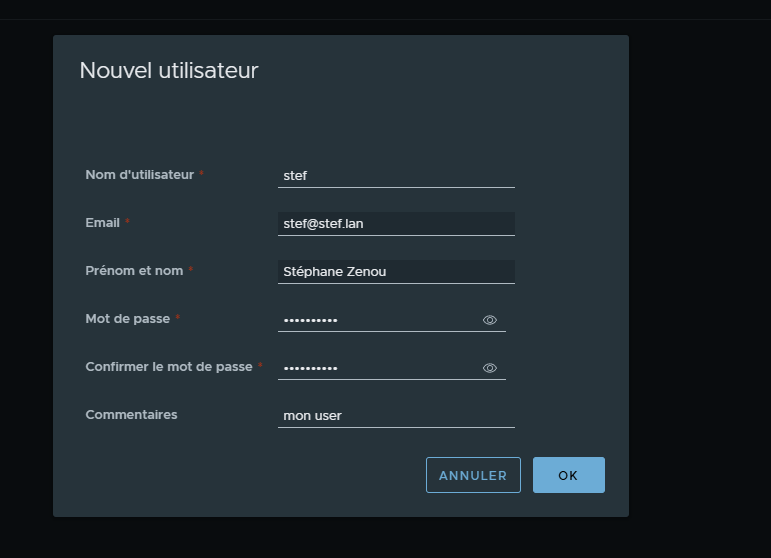
Task: Click the Confirmer le mot de passe label
Action: [168, 367]
